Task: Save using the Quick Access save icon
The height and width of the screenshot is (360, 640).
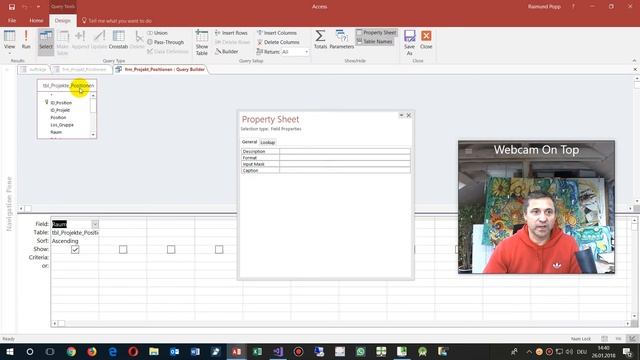Action: pos(12,7)
